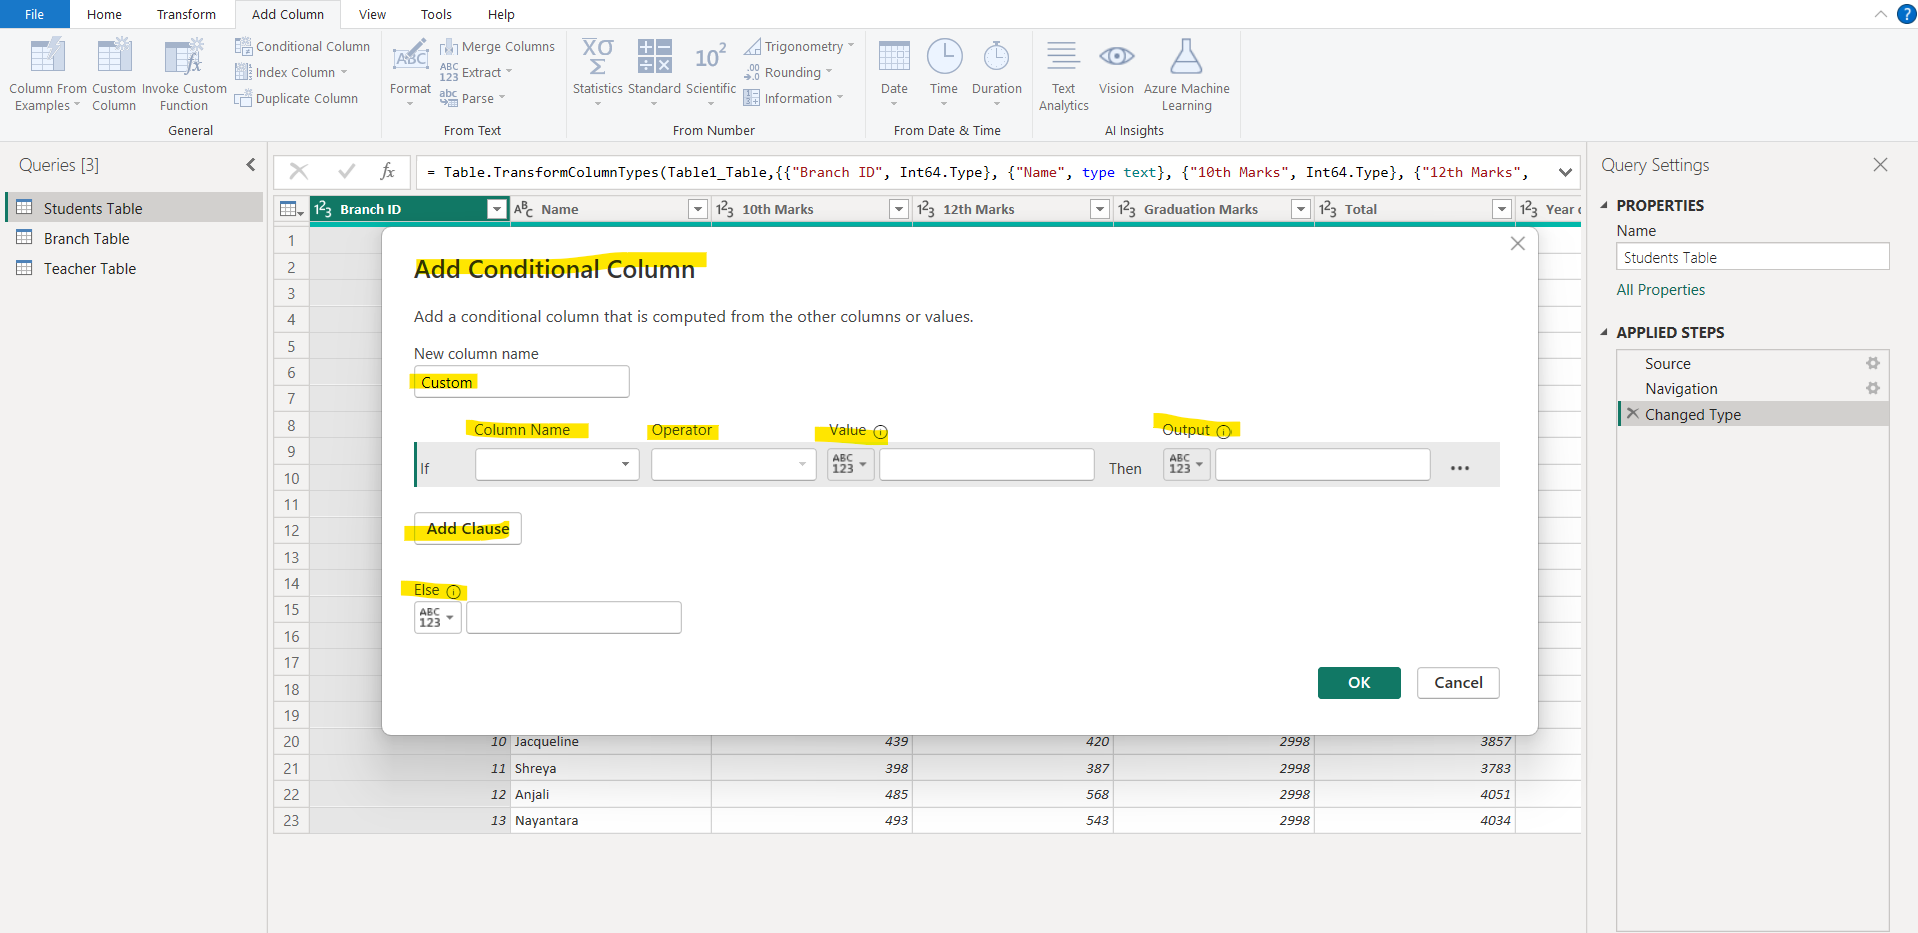Click the New column name field showing Custom
The image size is (1918, 933).
click(520, 381)
